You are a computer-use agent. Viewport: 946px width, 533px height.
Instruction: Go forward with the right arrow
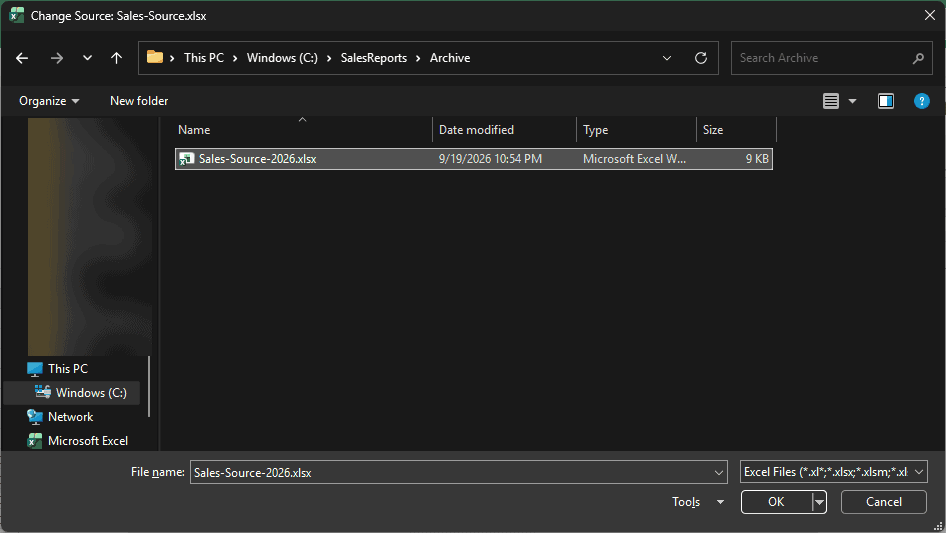[57, 58]
